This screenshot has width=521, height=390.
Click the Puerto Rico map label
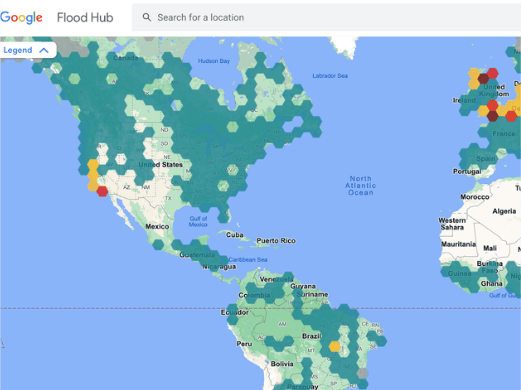(276, 241)
